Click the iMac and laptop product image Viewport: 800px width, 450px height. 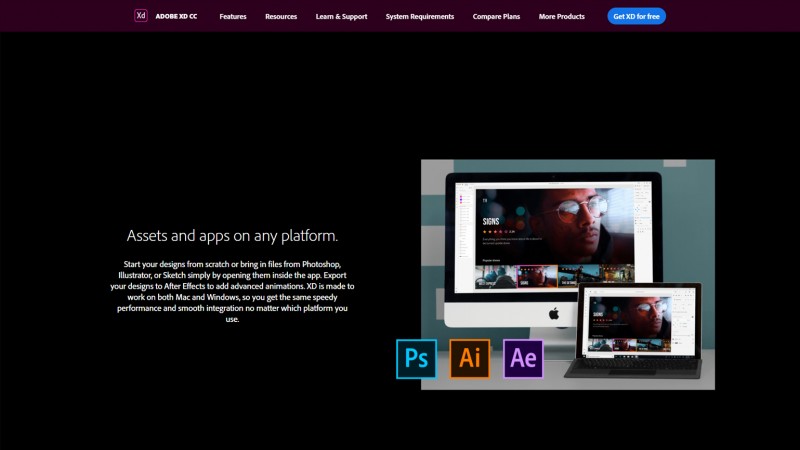[568, 274]
